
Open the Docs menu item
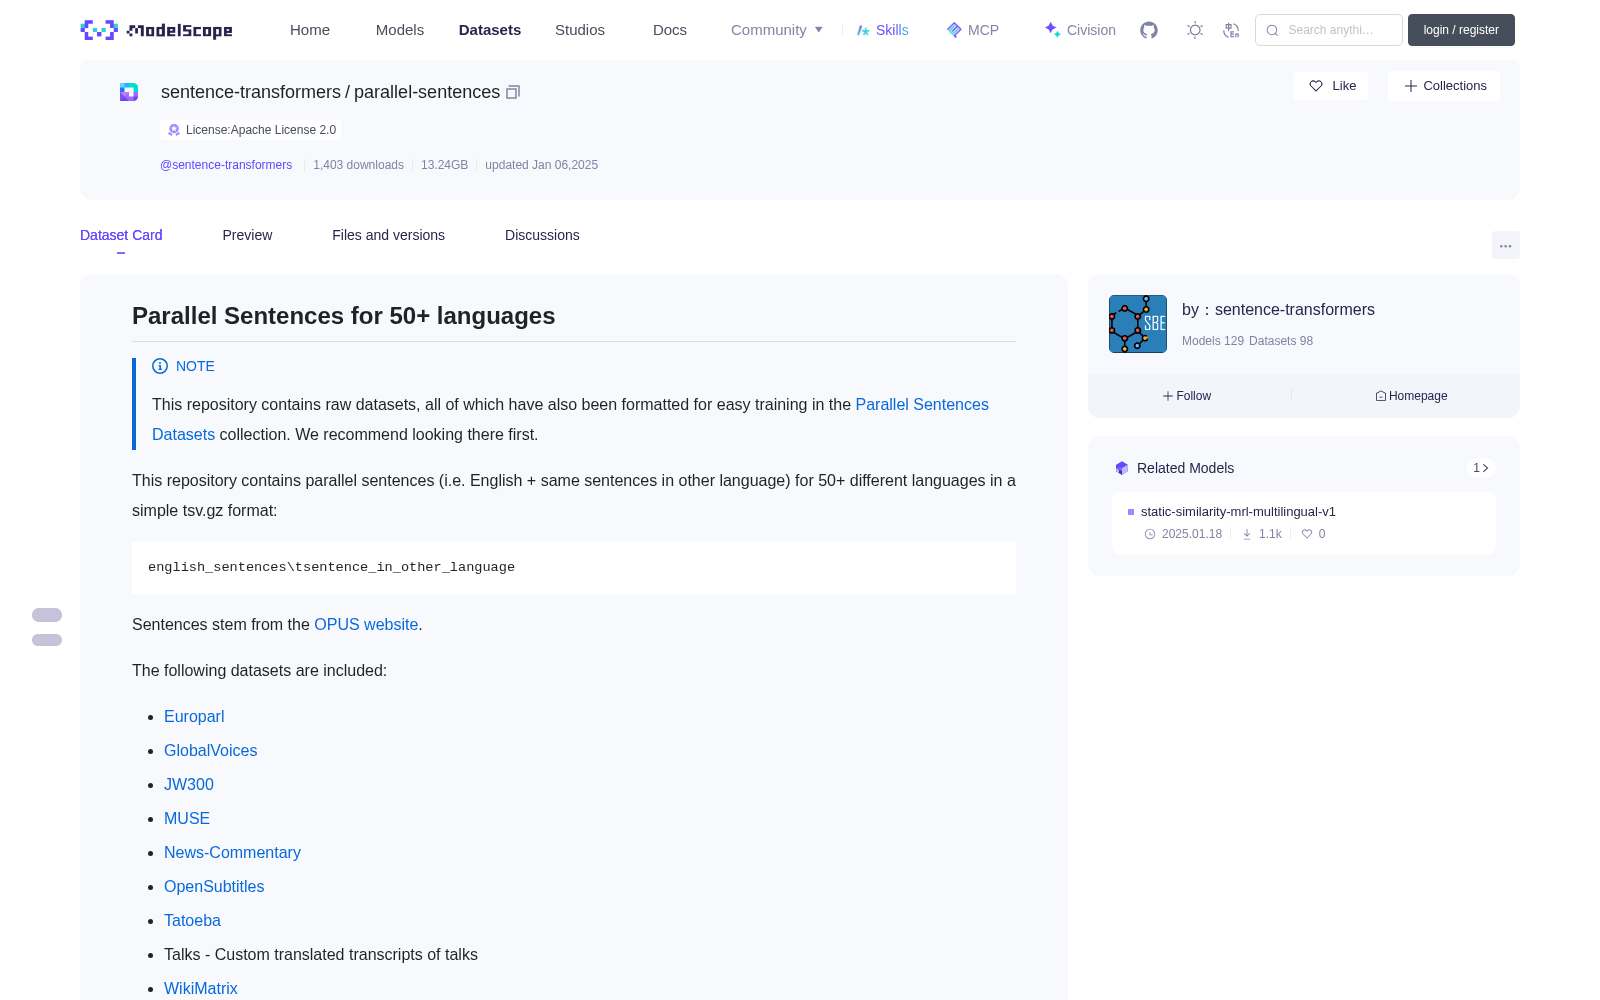(670, 30)
